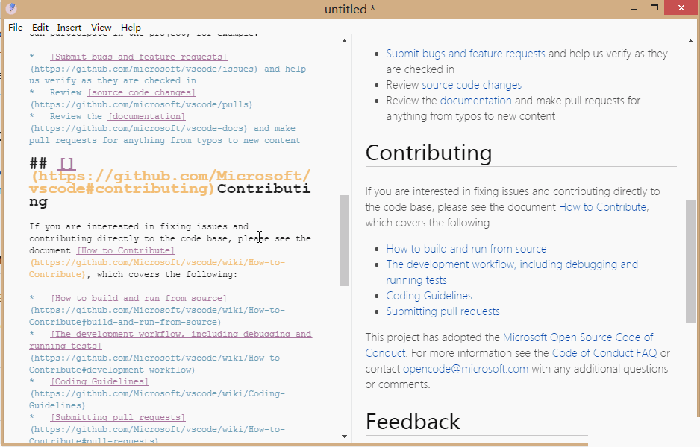Screen dimensions: 700x447
Task: Open 'Submitting pull requests' preview link
Action: 442,311
